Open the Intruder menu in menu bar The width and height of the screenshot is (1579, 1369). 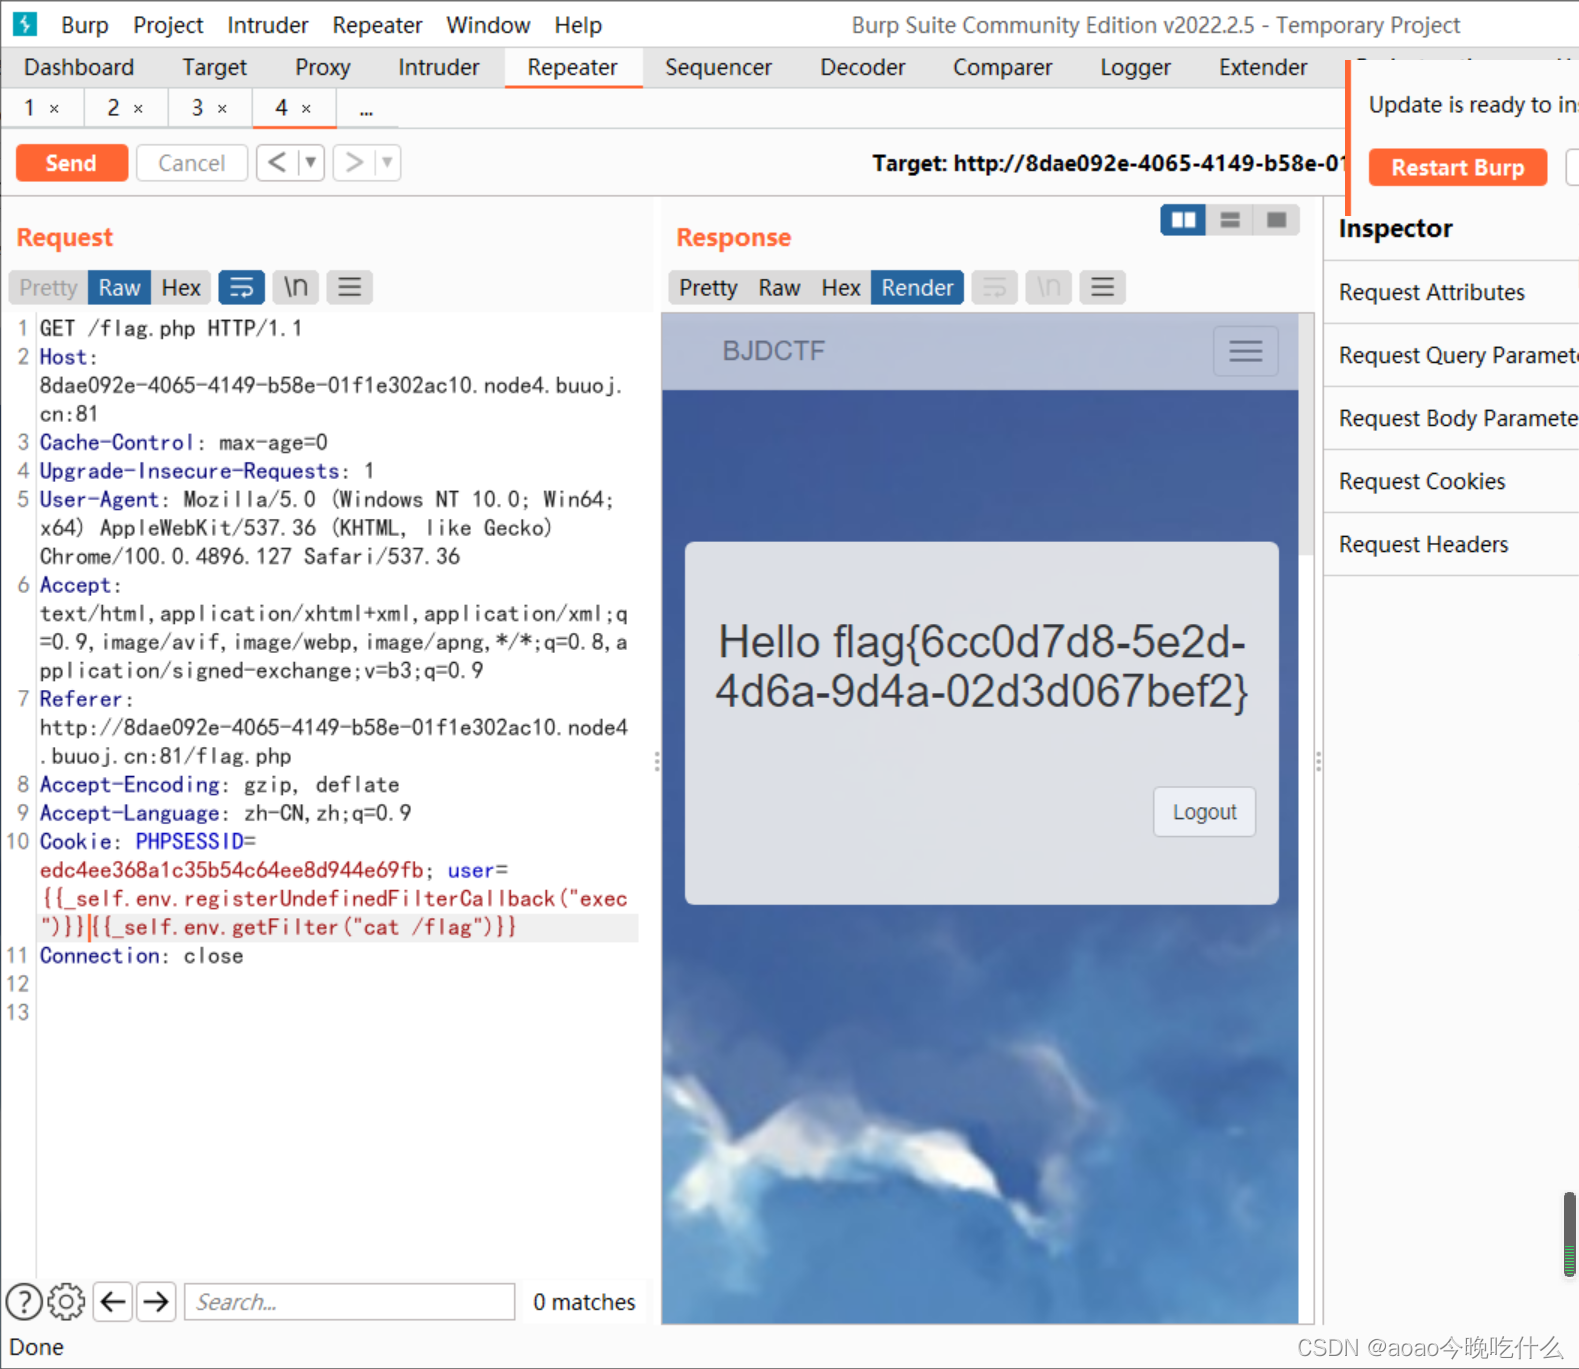tap(267, 25)
